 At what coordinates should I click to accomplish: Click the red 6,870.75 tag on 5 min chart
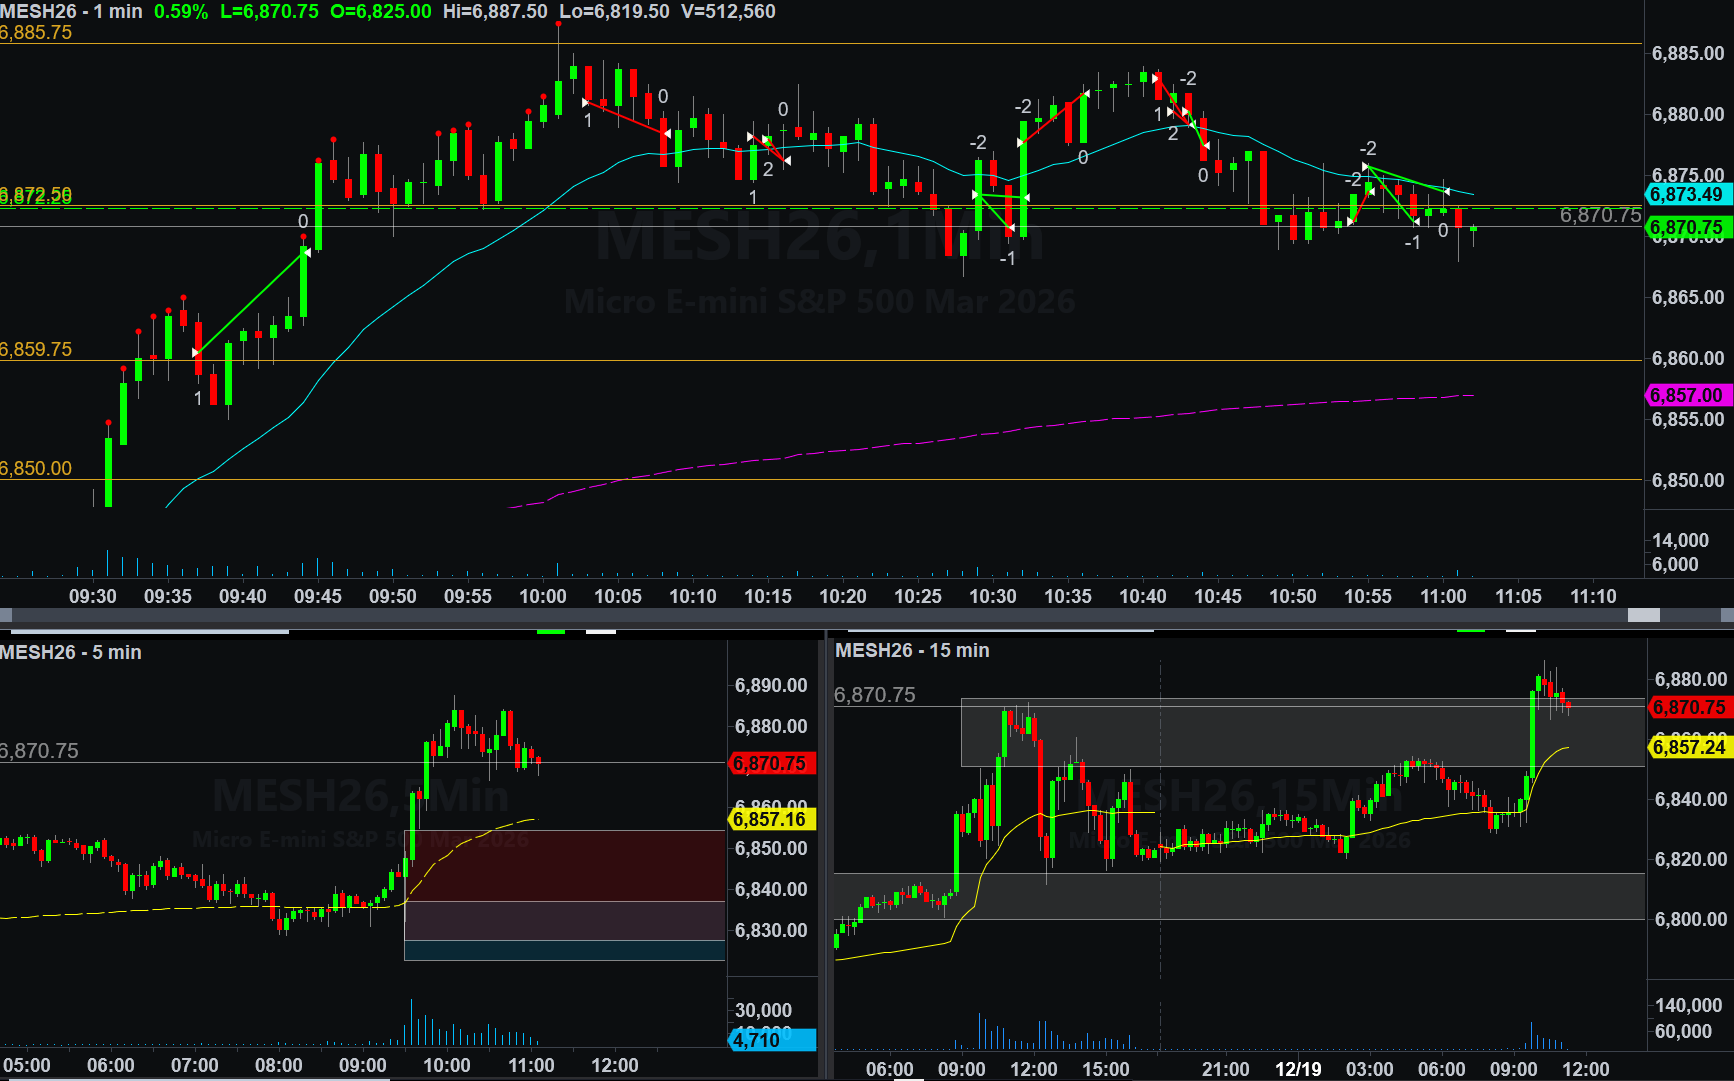(770, 764)
